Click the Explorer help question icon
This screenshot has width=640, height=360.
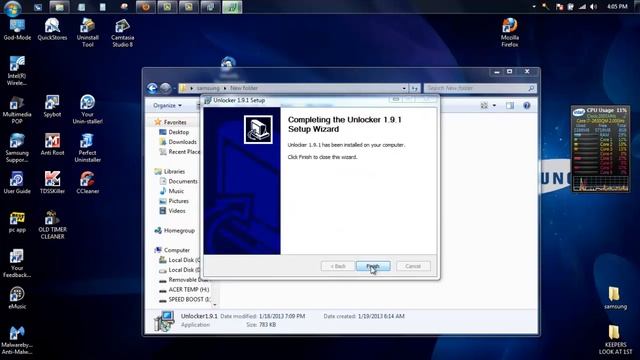527,105
